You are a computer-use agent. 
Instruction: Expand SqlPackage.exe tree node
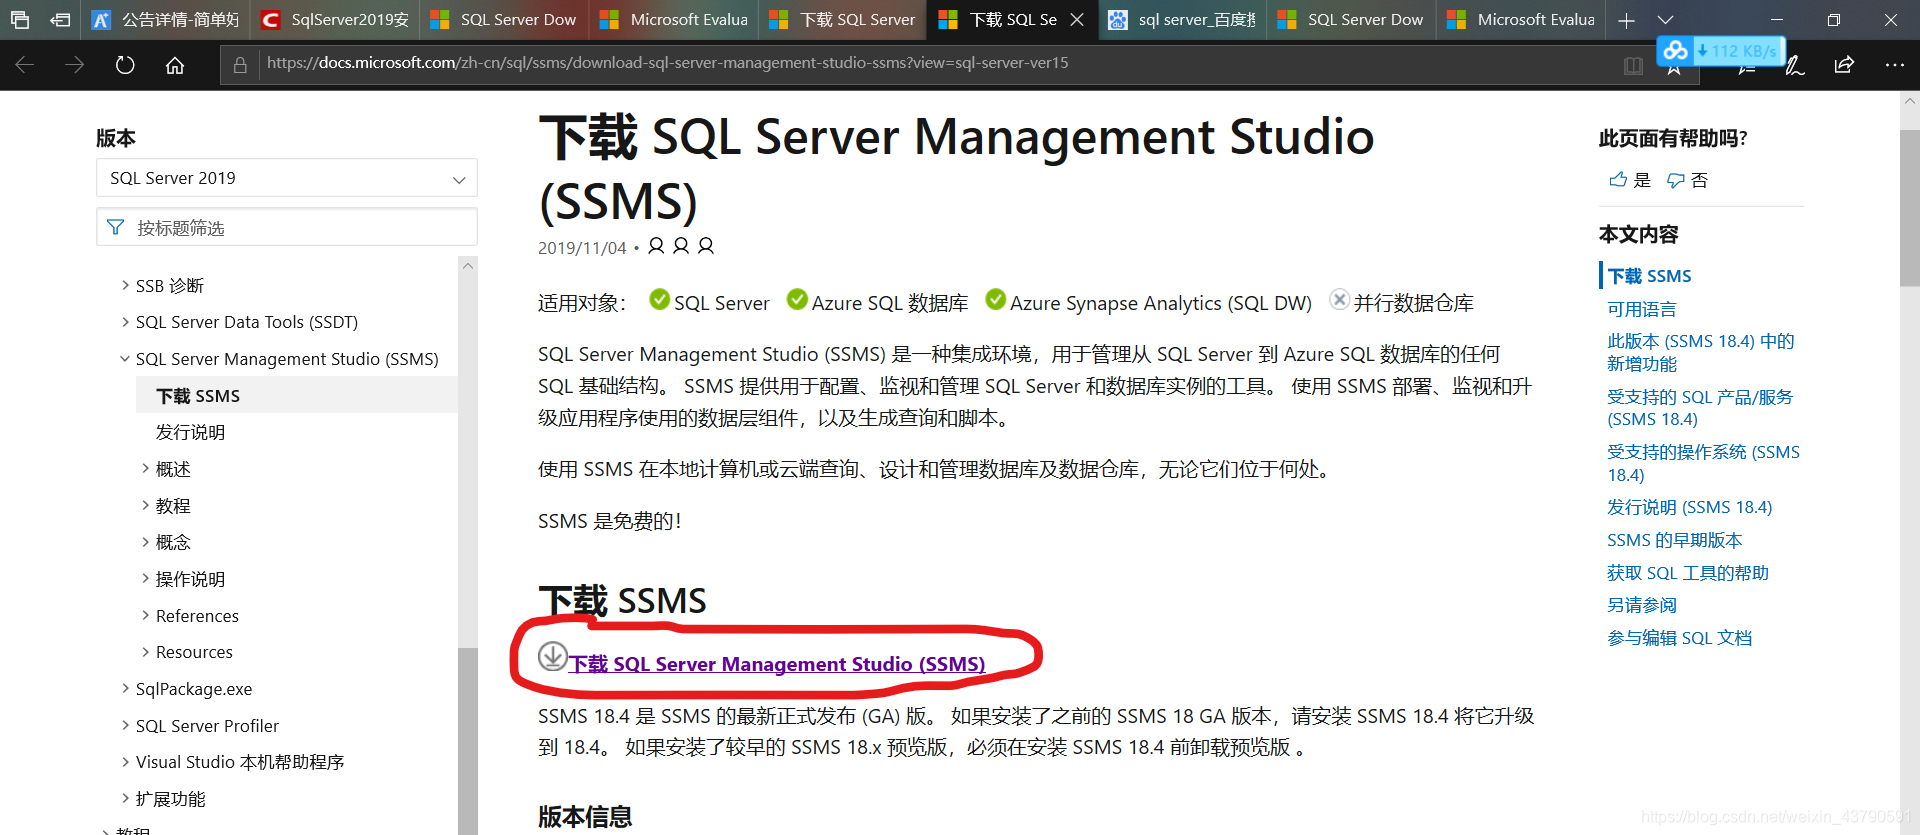point(125,689)
